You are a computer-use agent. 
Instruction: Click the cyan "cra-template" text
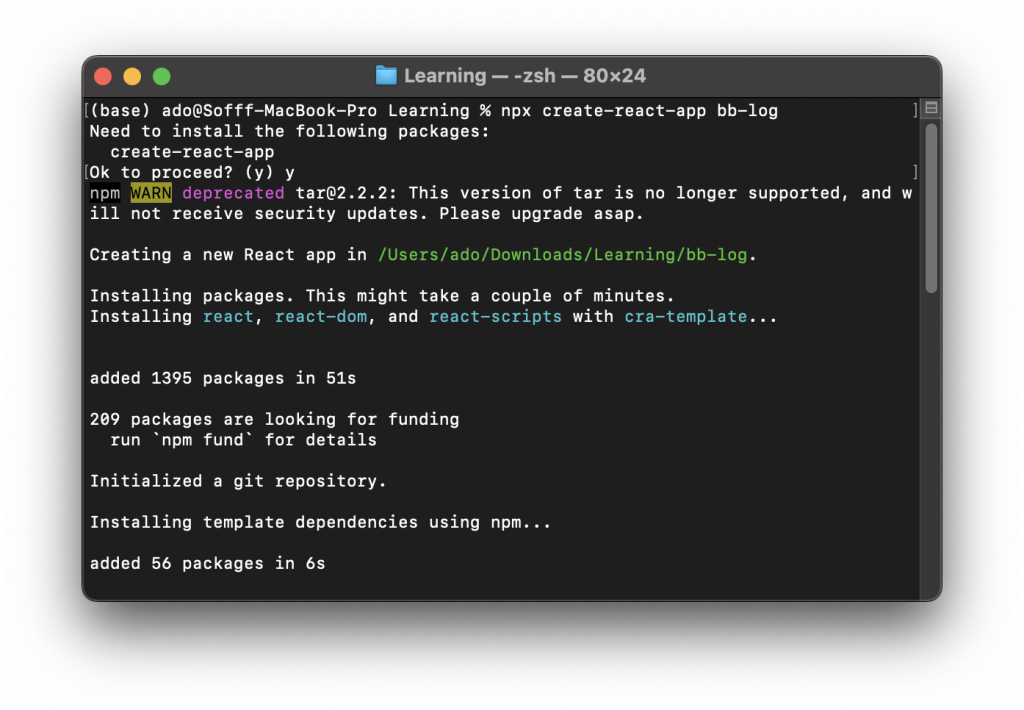coord(686,317)
